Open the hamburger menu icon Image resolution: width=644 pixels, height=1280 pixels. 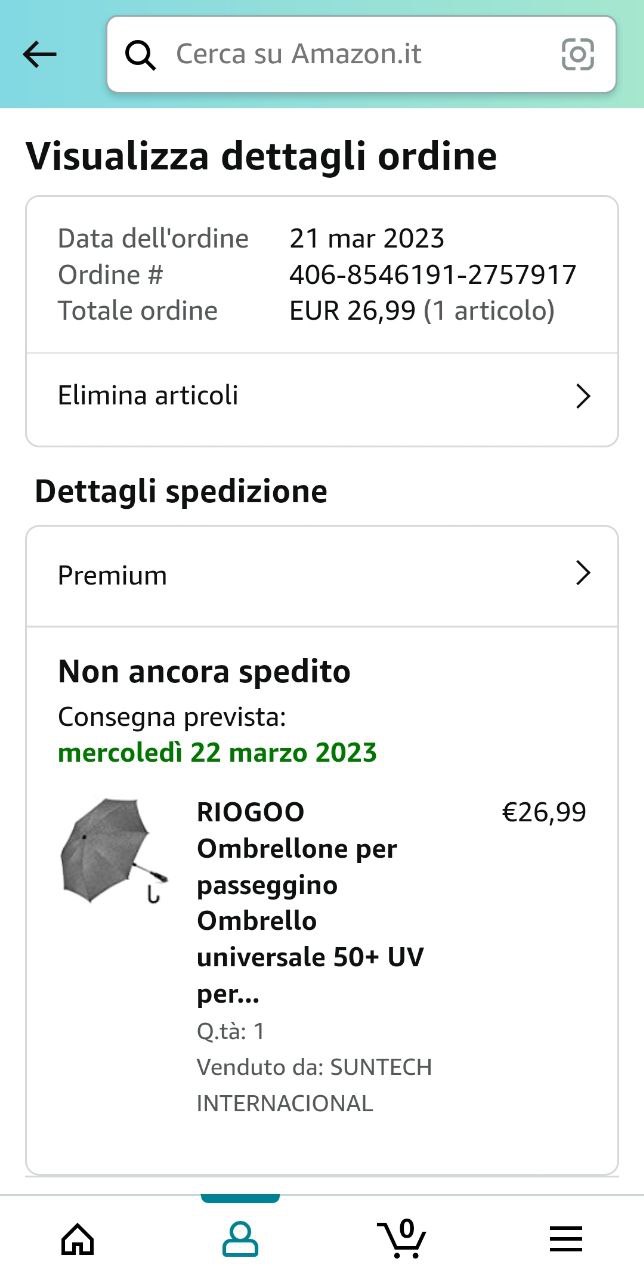pos(566,1240)
